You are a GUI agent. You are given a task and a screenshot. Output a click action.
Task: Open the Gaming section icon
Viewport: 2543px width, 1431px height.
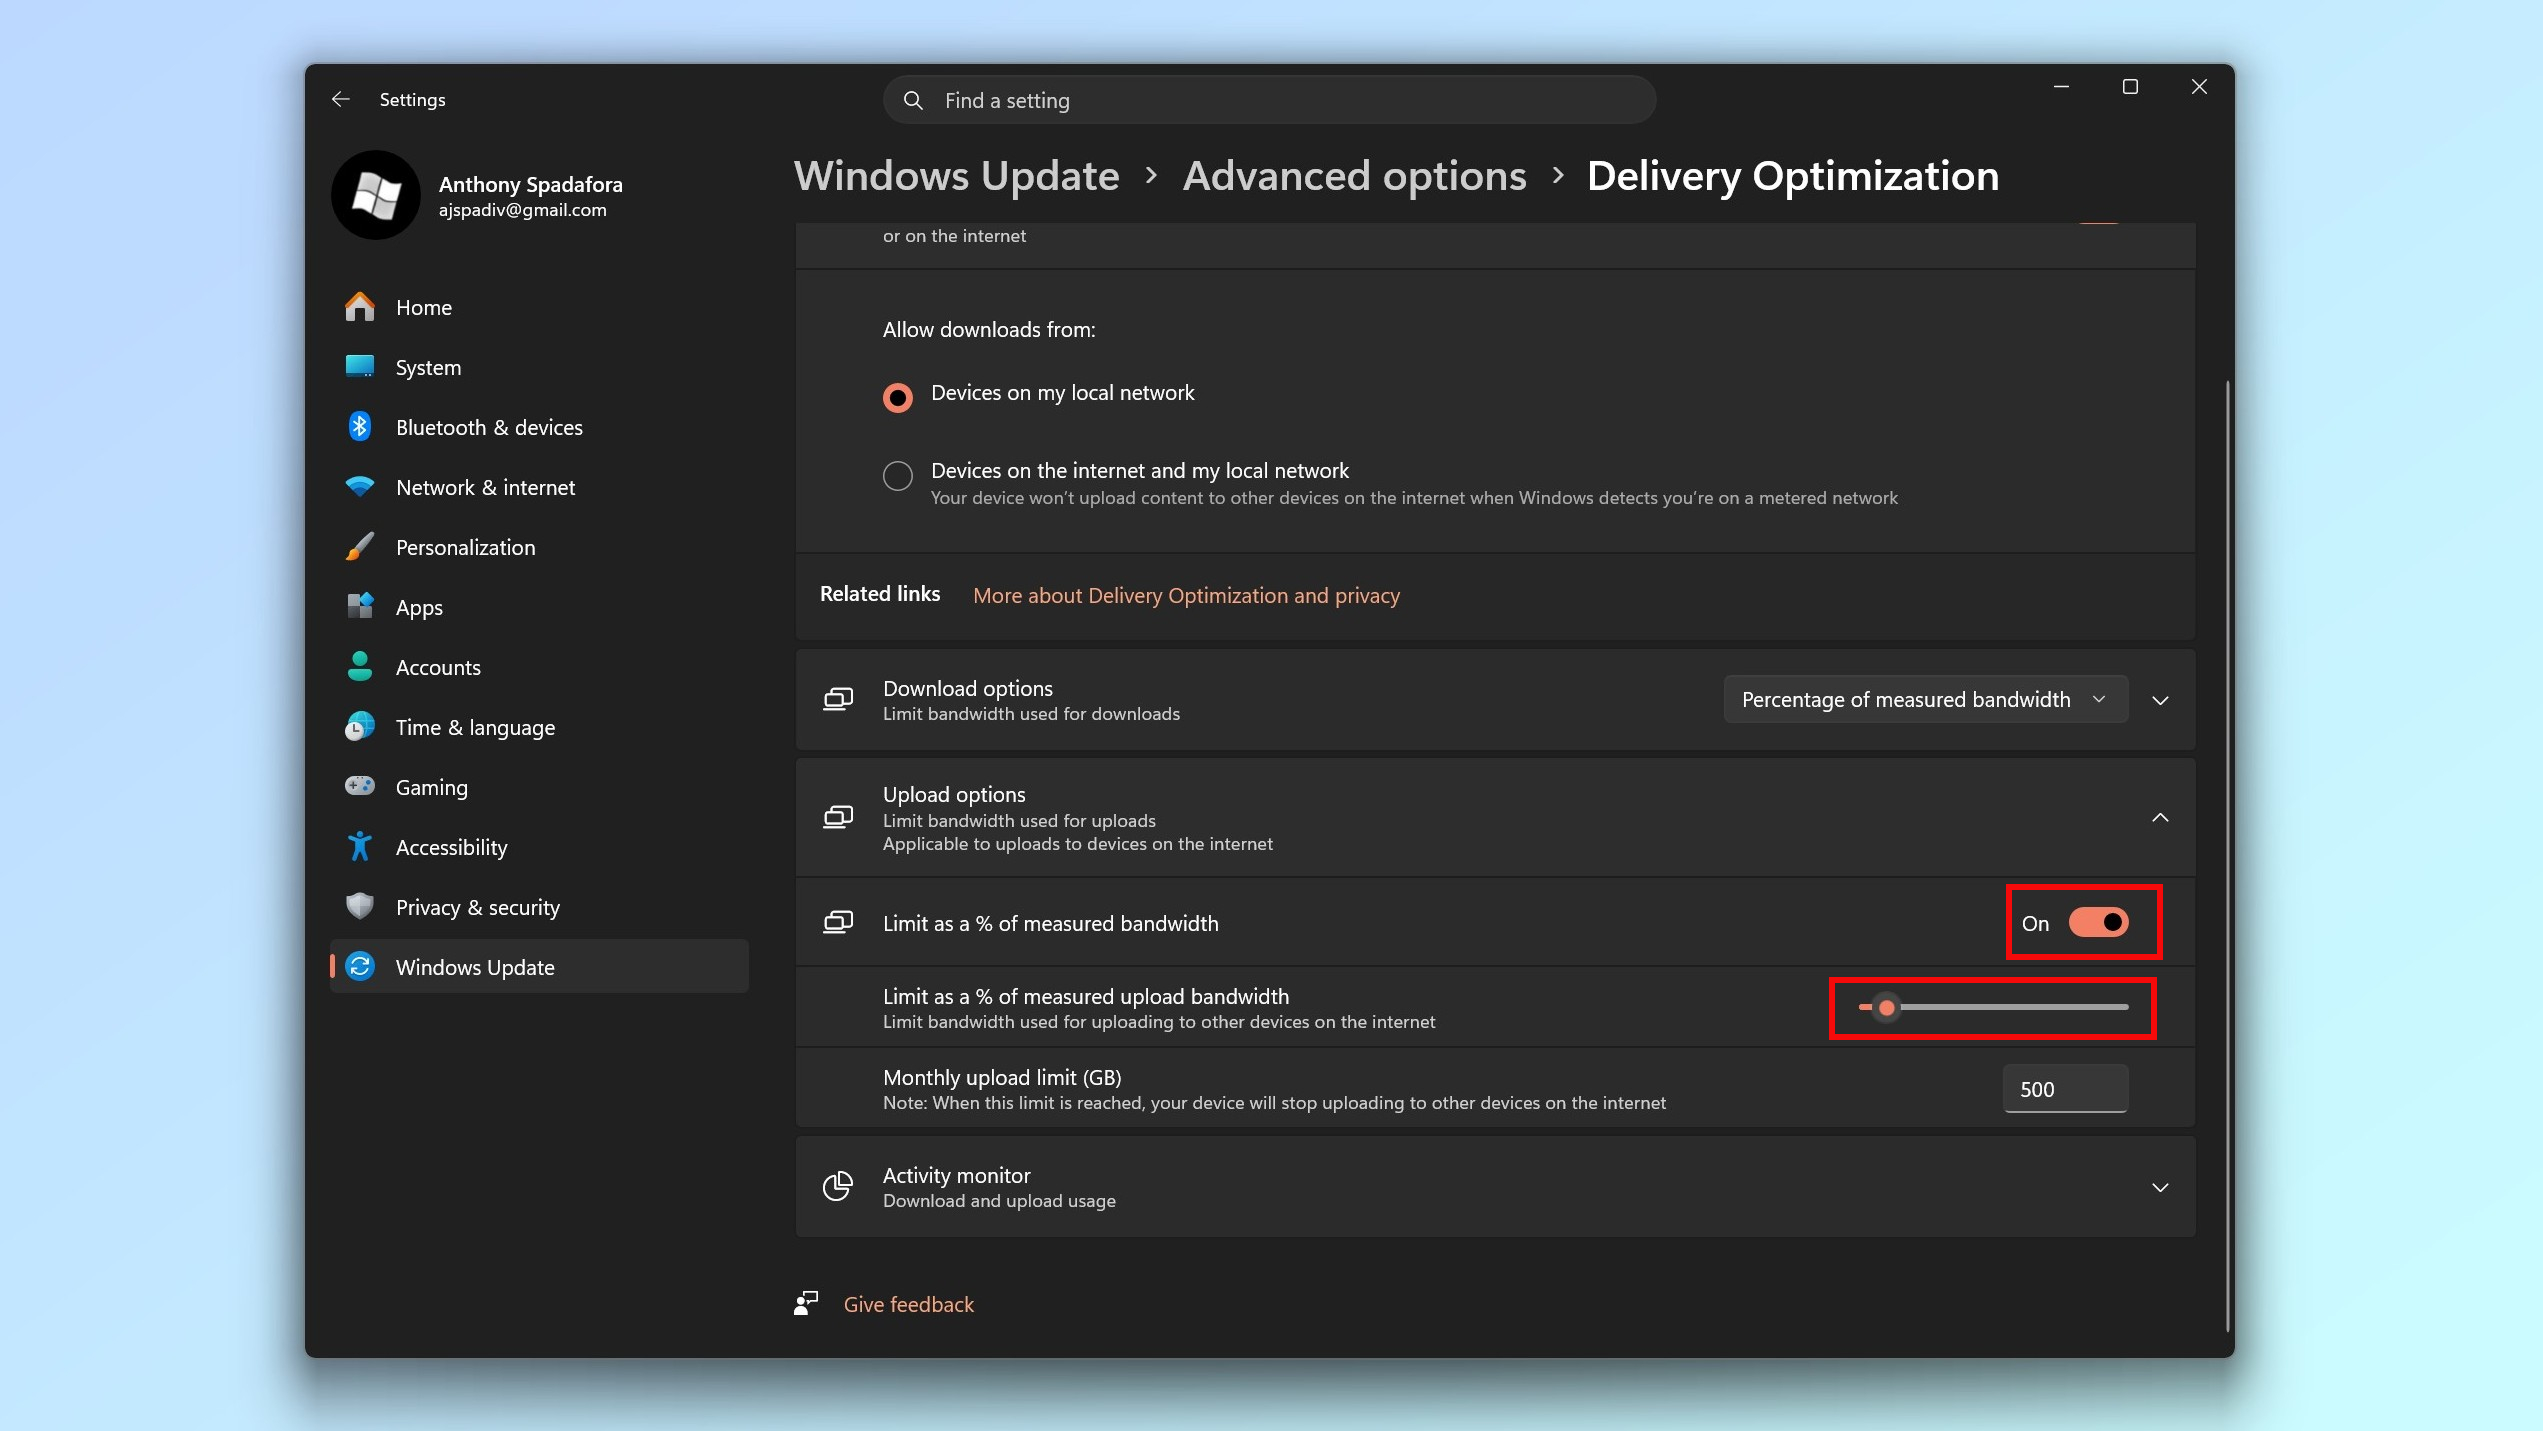[x=360, y=787]
